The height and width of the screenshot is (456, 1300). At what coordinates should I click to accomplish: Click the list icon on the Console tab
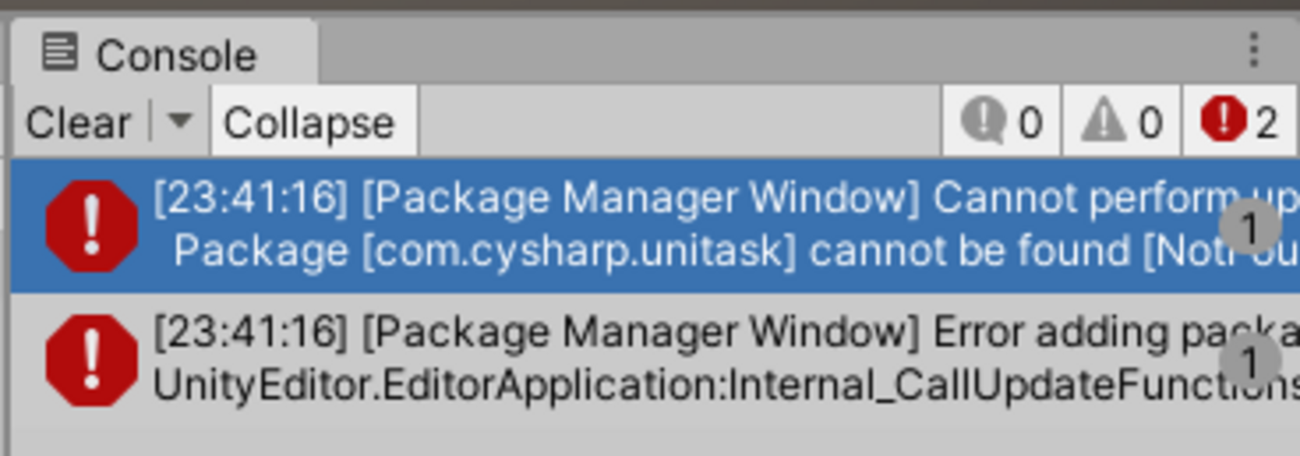coord(59,51)
